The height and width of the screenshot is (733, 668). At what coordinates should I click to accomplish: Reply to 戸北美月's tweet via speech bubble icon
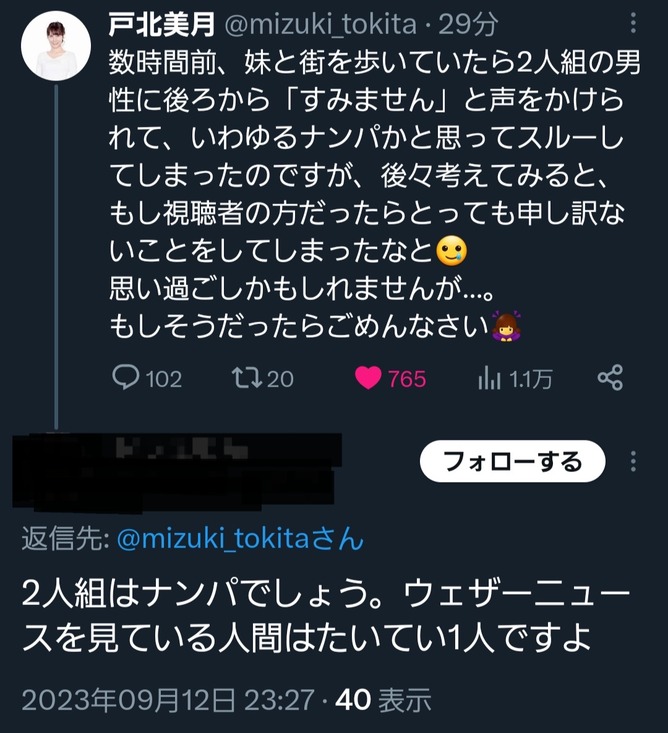point(125,378)
